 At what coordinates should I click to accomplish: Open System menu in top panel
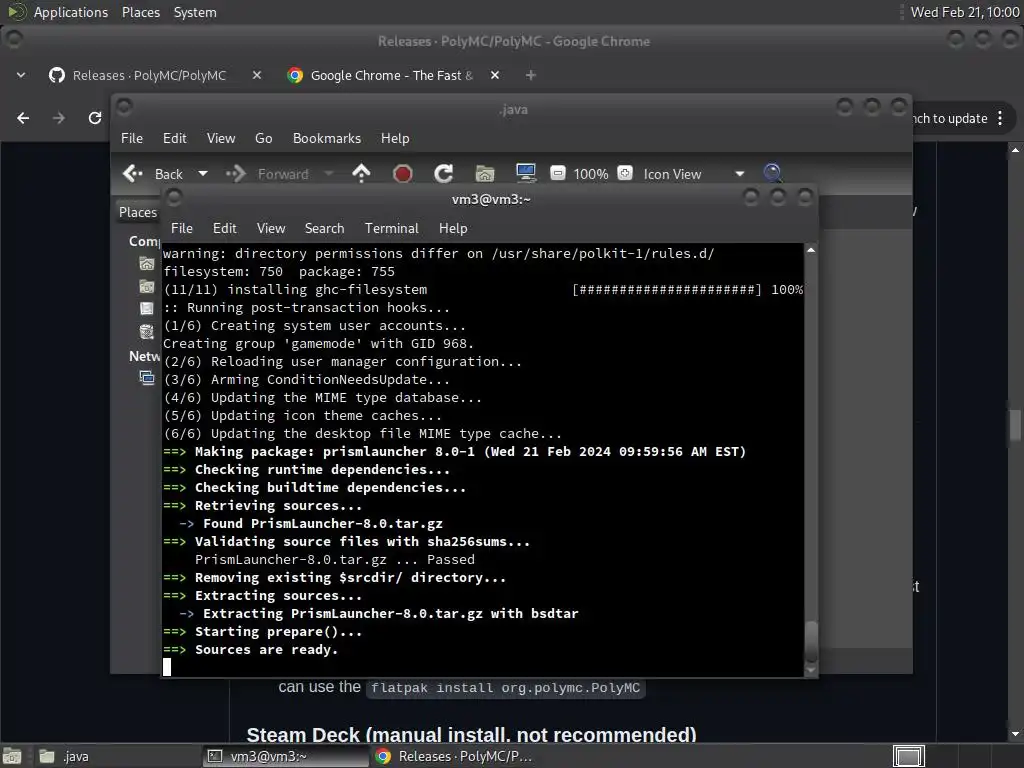pyautogui.click(x=195, y=12)
